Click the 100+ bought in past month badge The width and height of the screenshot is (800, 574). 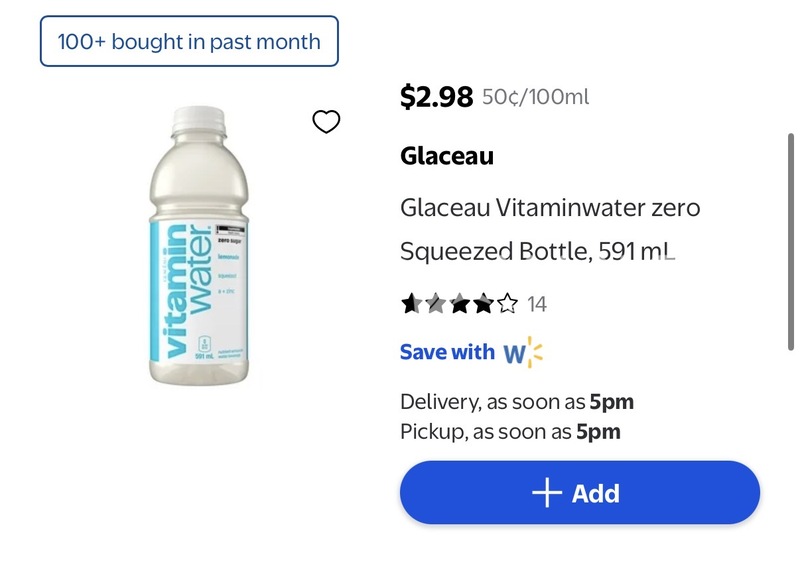(189, 42)
